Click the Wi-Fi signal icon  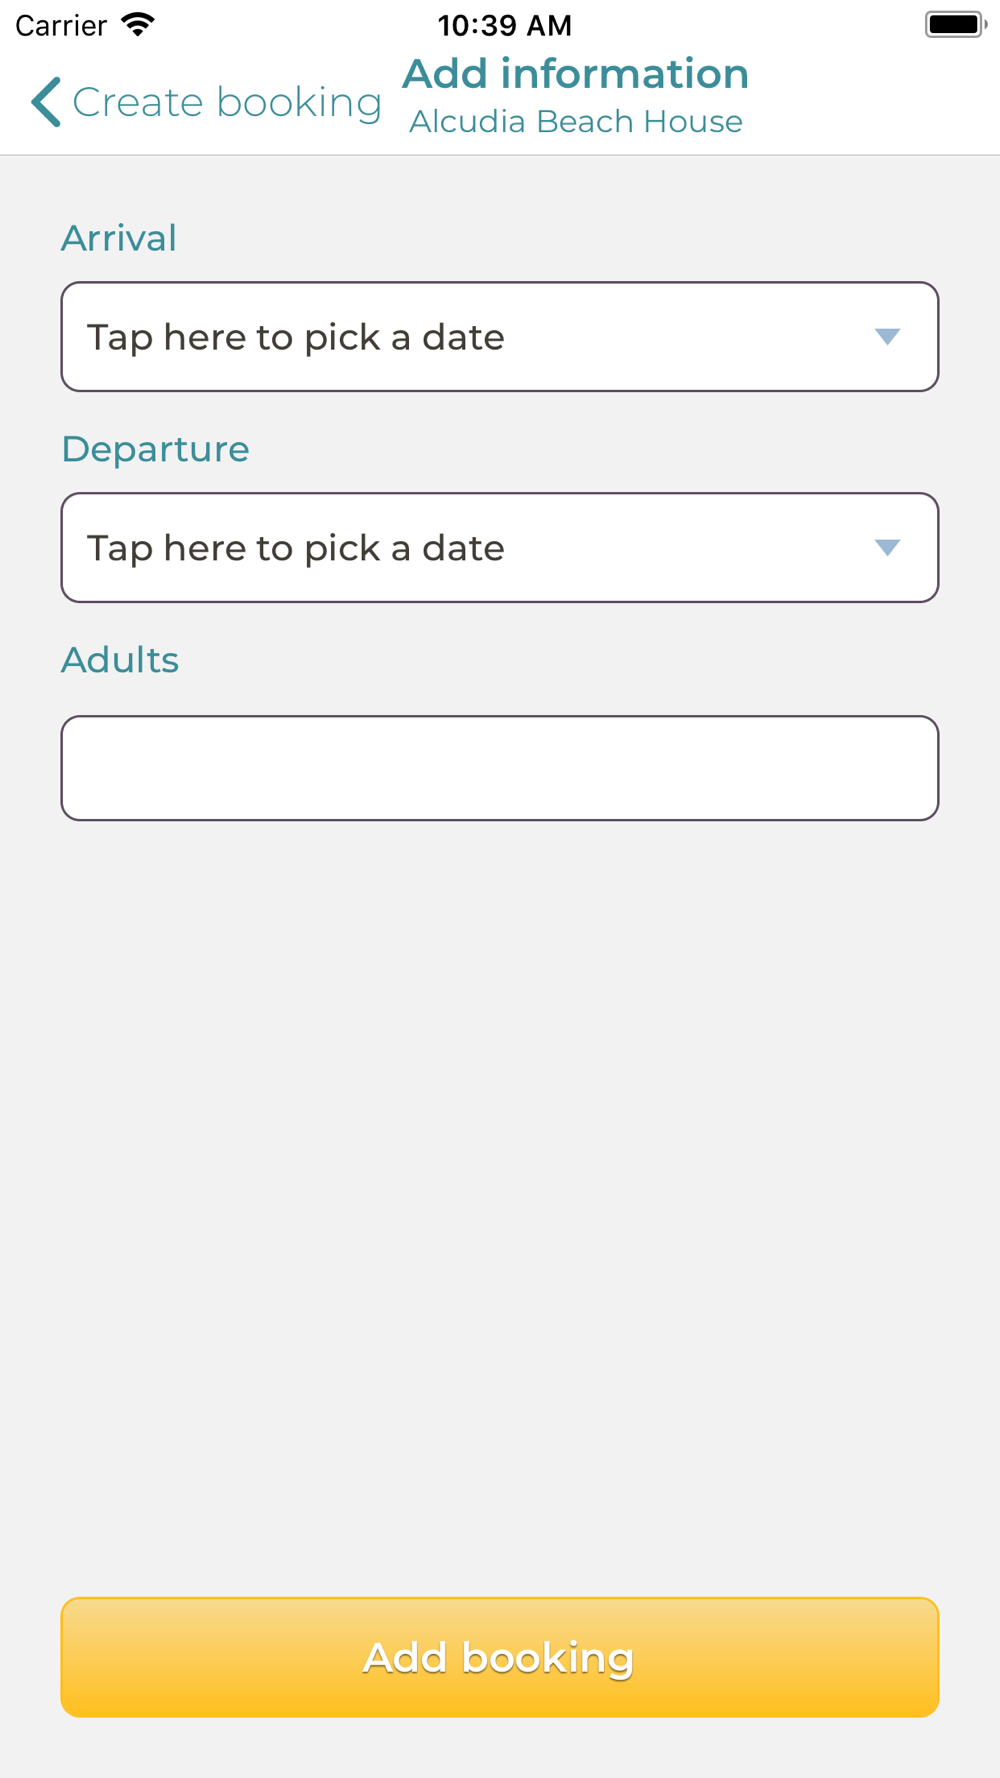pos(138,25)
